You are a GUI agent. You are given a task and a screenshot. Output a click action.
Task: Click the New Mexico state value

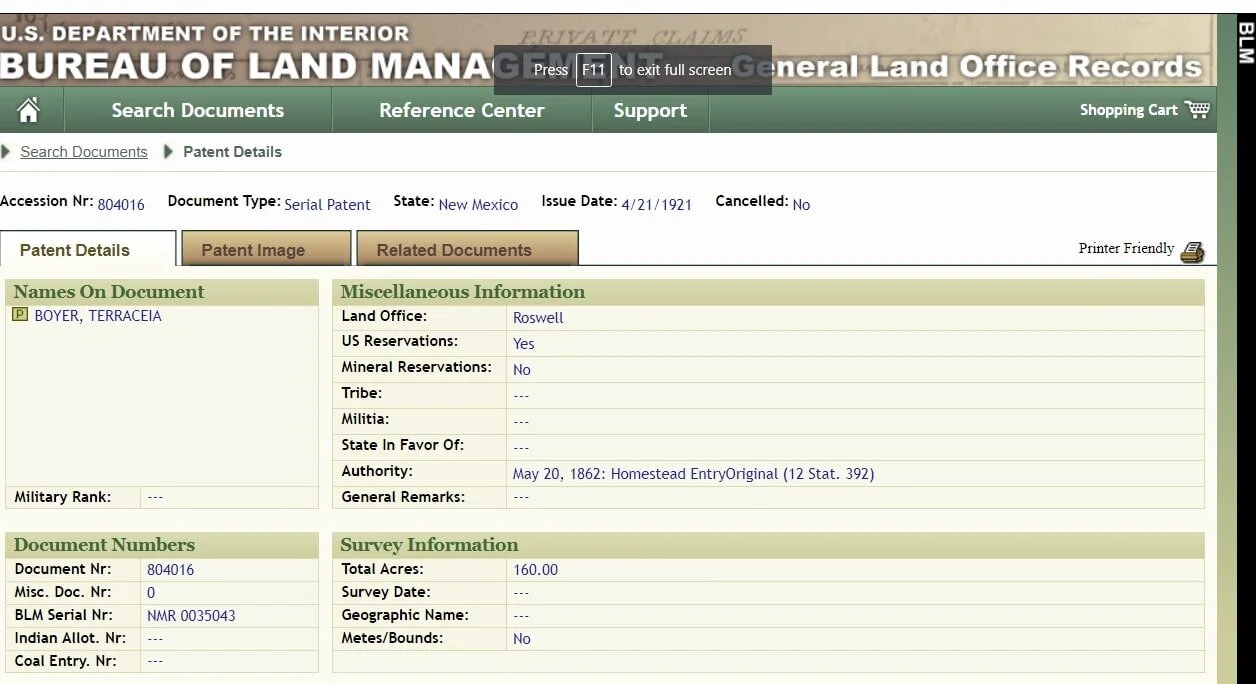pyautogui.click(x=478, y=205)
